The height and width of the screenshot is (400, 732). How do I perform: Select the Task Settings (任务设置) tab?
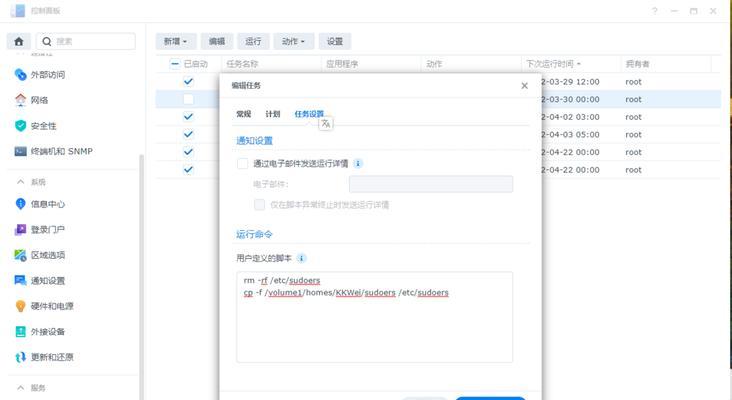[x=309, y=114]
